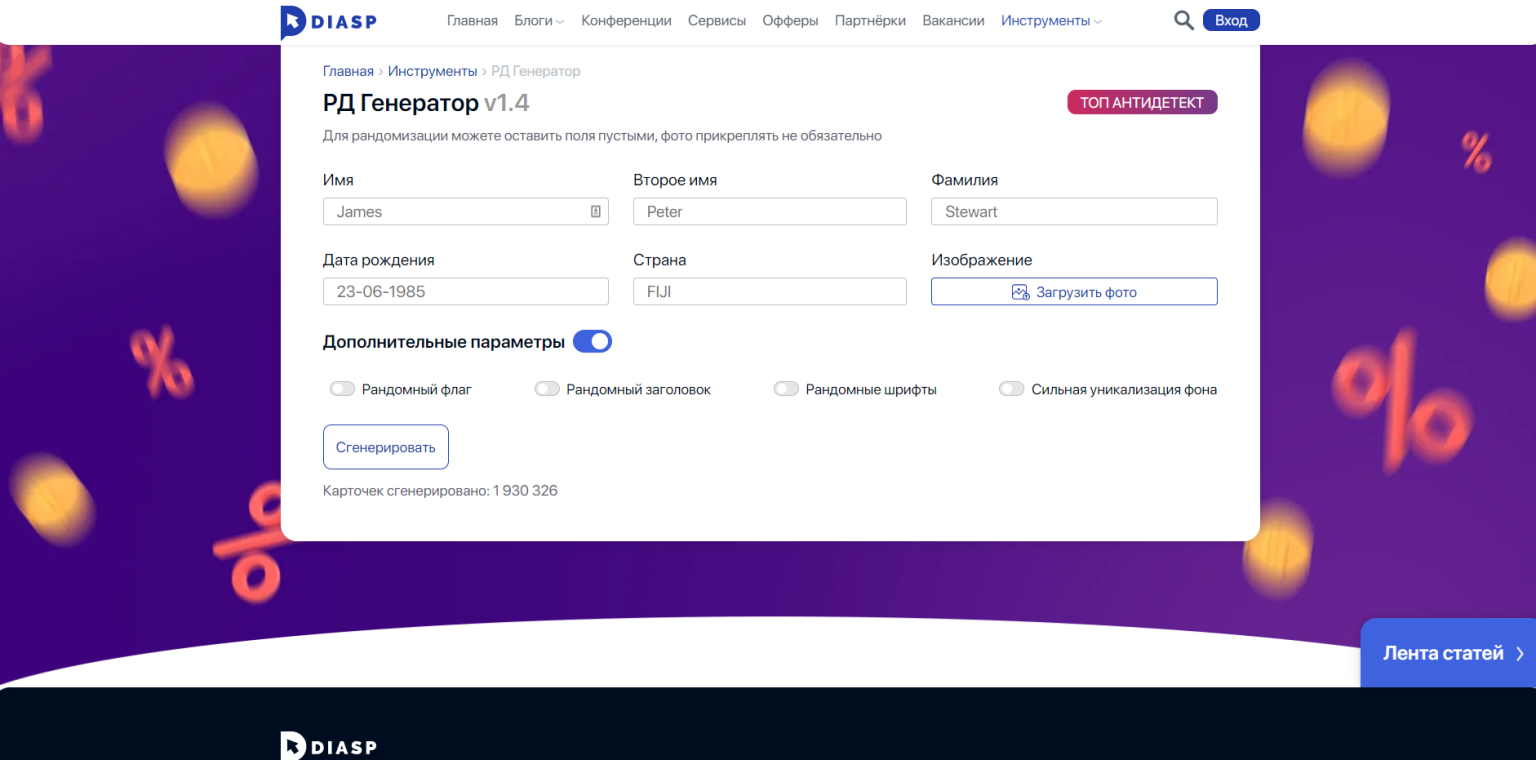Viewport: 1536px width, 760px height.
Task: Open Вакансии menu item
Action: coord(953,21)
